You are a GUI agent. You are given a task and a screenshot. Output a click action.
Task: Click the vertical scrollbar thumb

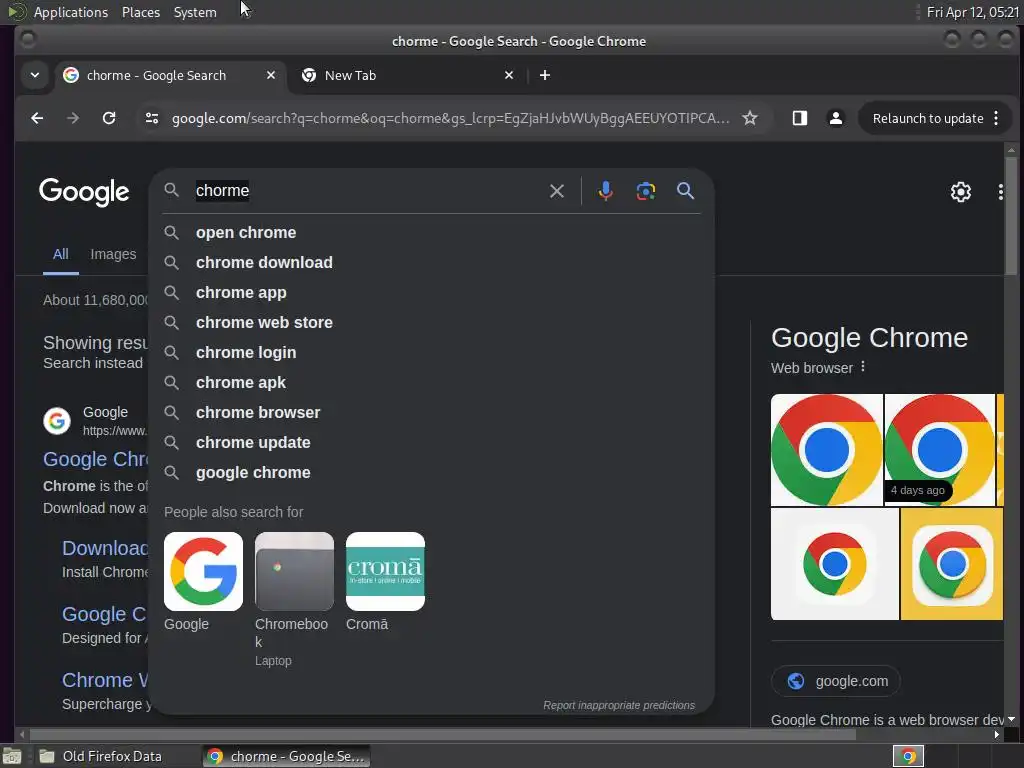[x=1011, y=216]
